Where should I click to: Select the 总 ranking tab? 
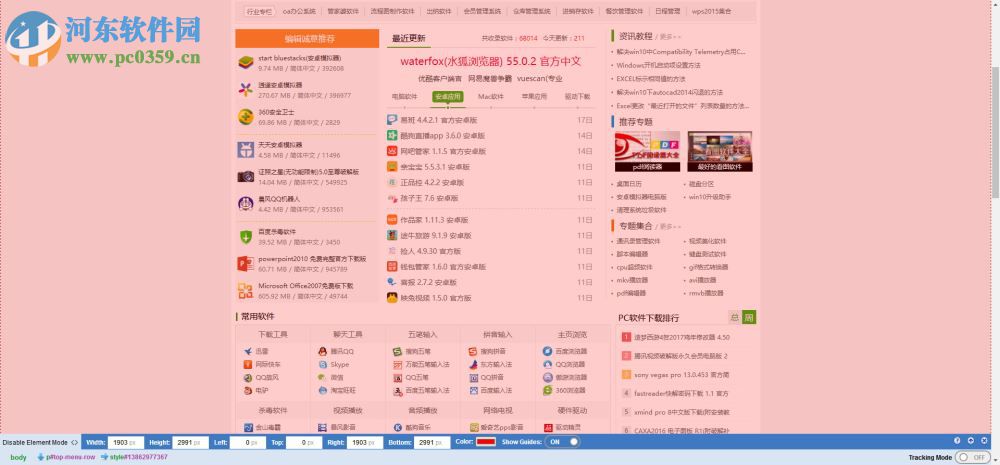coord(735,317)
